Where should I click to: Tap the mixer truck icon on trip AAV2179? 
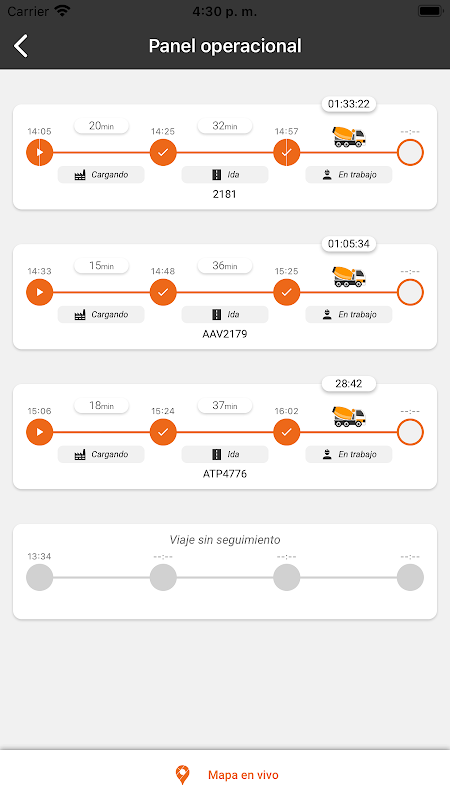pyautogui.click(x=349, y=277)
